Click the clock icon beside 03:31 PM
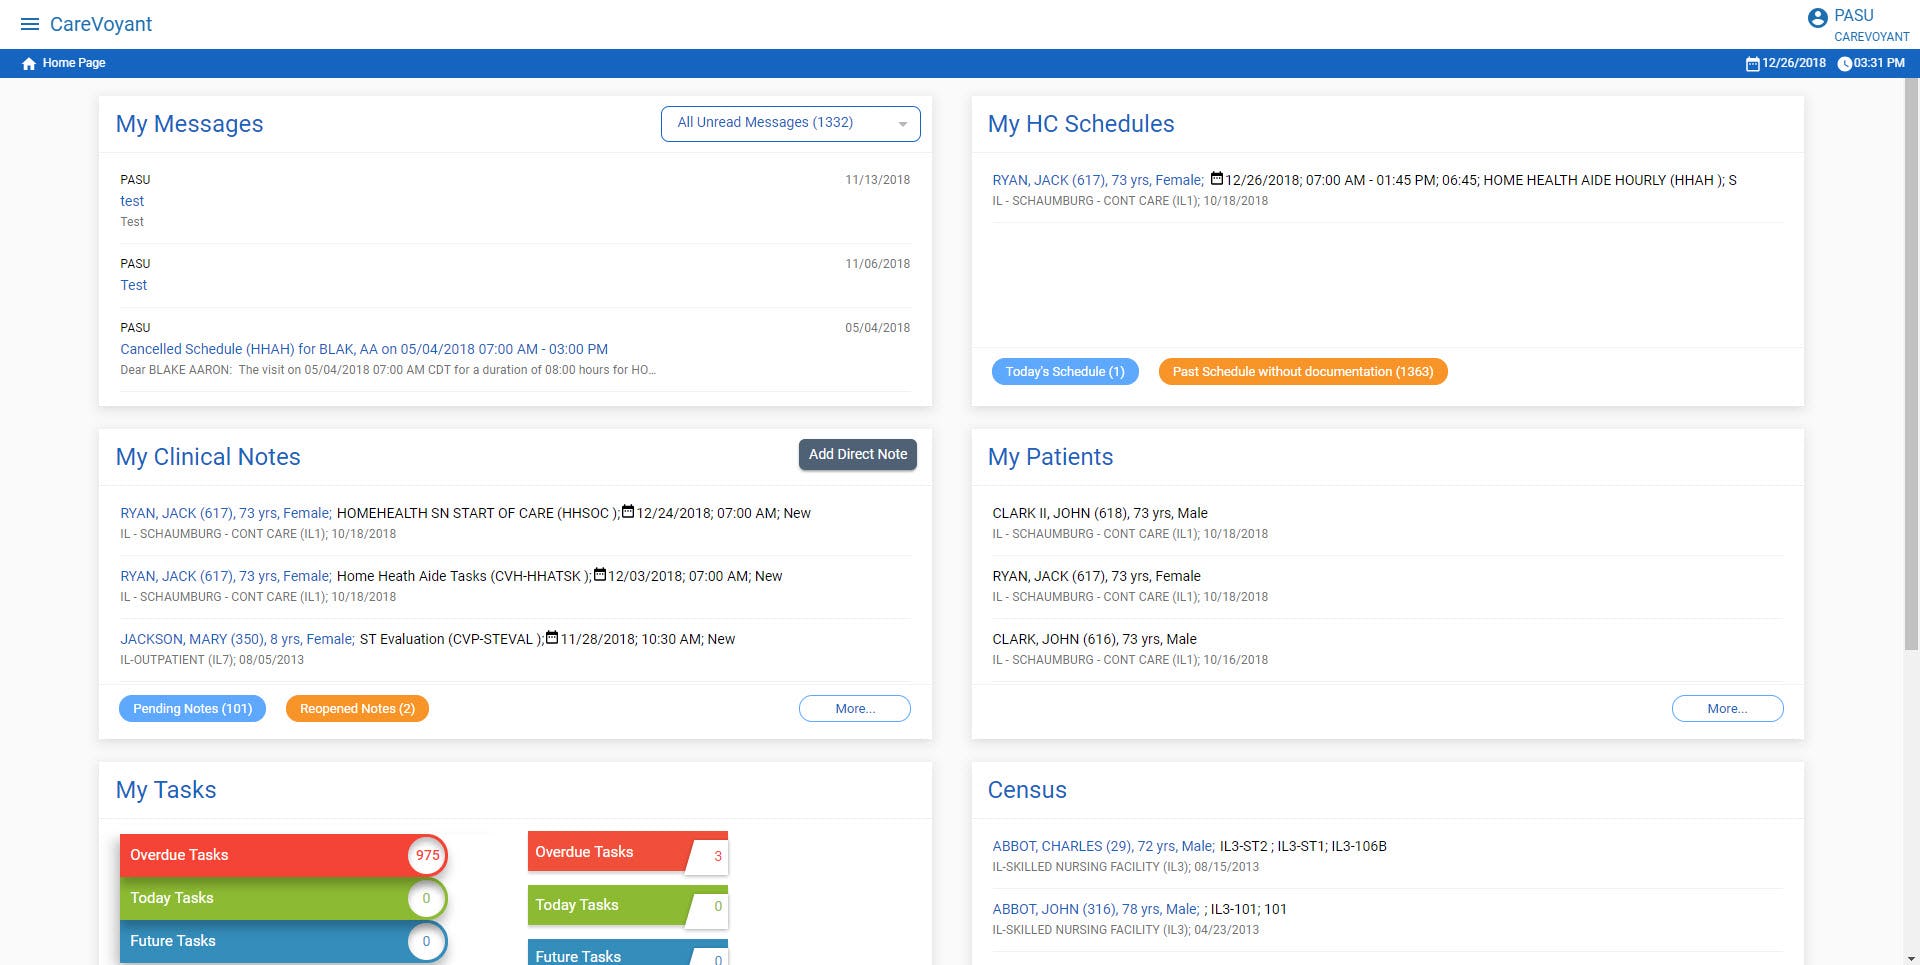The width and height of the screenshot is (1920, 965). pyautogui.click(x=1844, y=64)
